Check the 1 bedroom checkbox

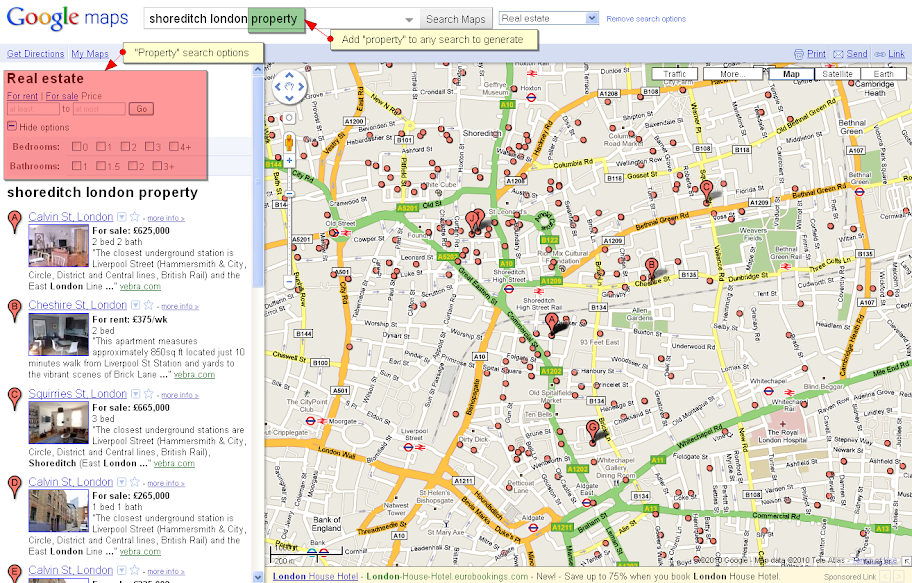(101, 147)
